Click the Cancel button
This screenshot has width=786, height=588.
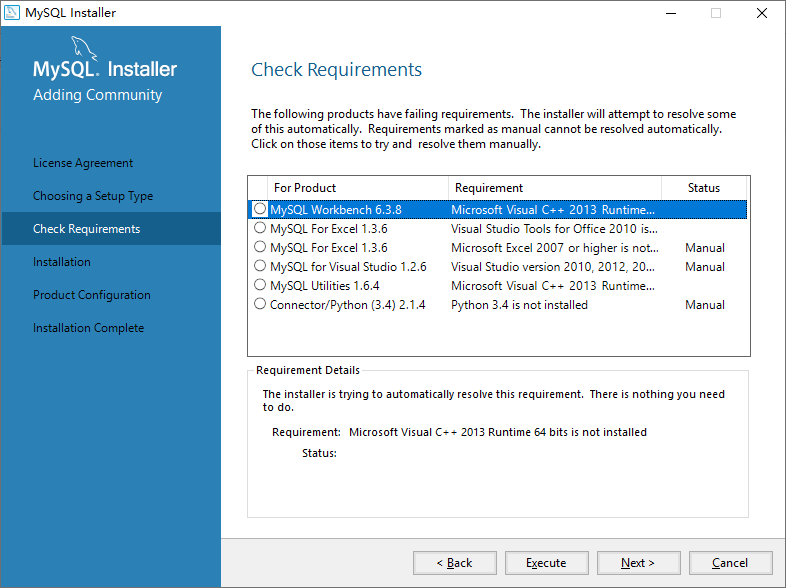click(x=730, y=563)
